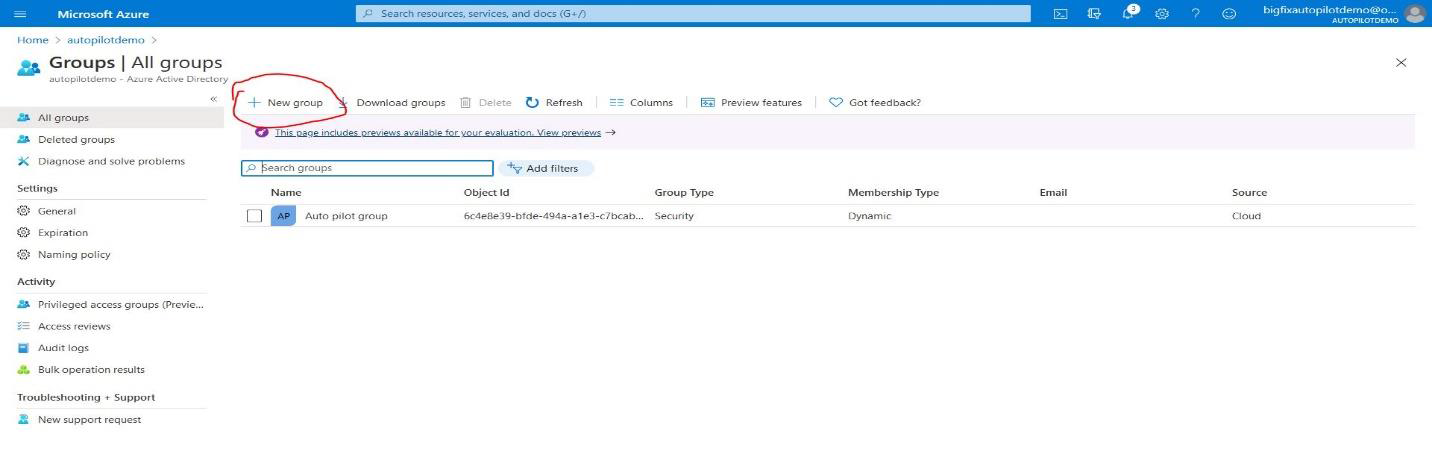Click the Source column header
Viewport: 1432px width, 456px height.
click(x=1249, y=192)
